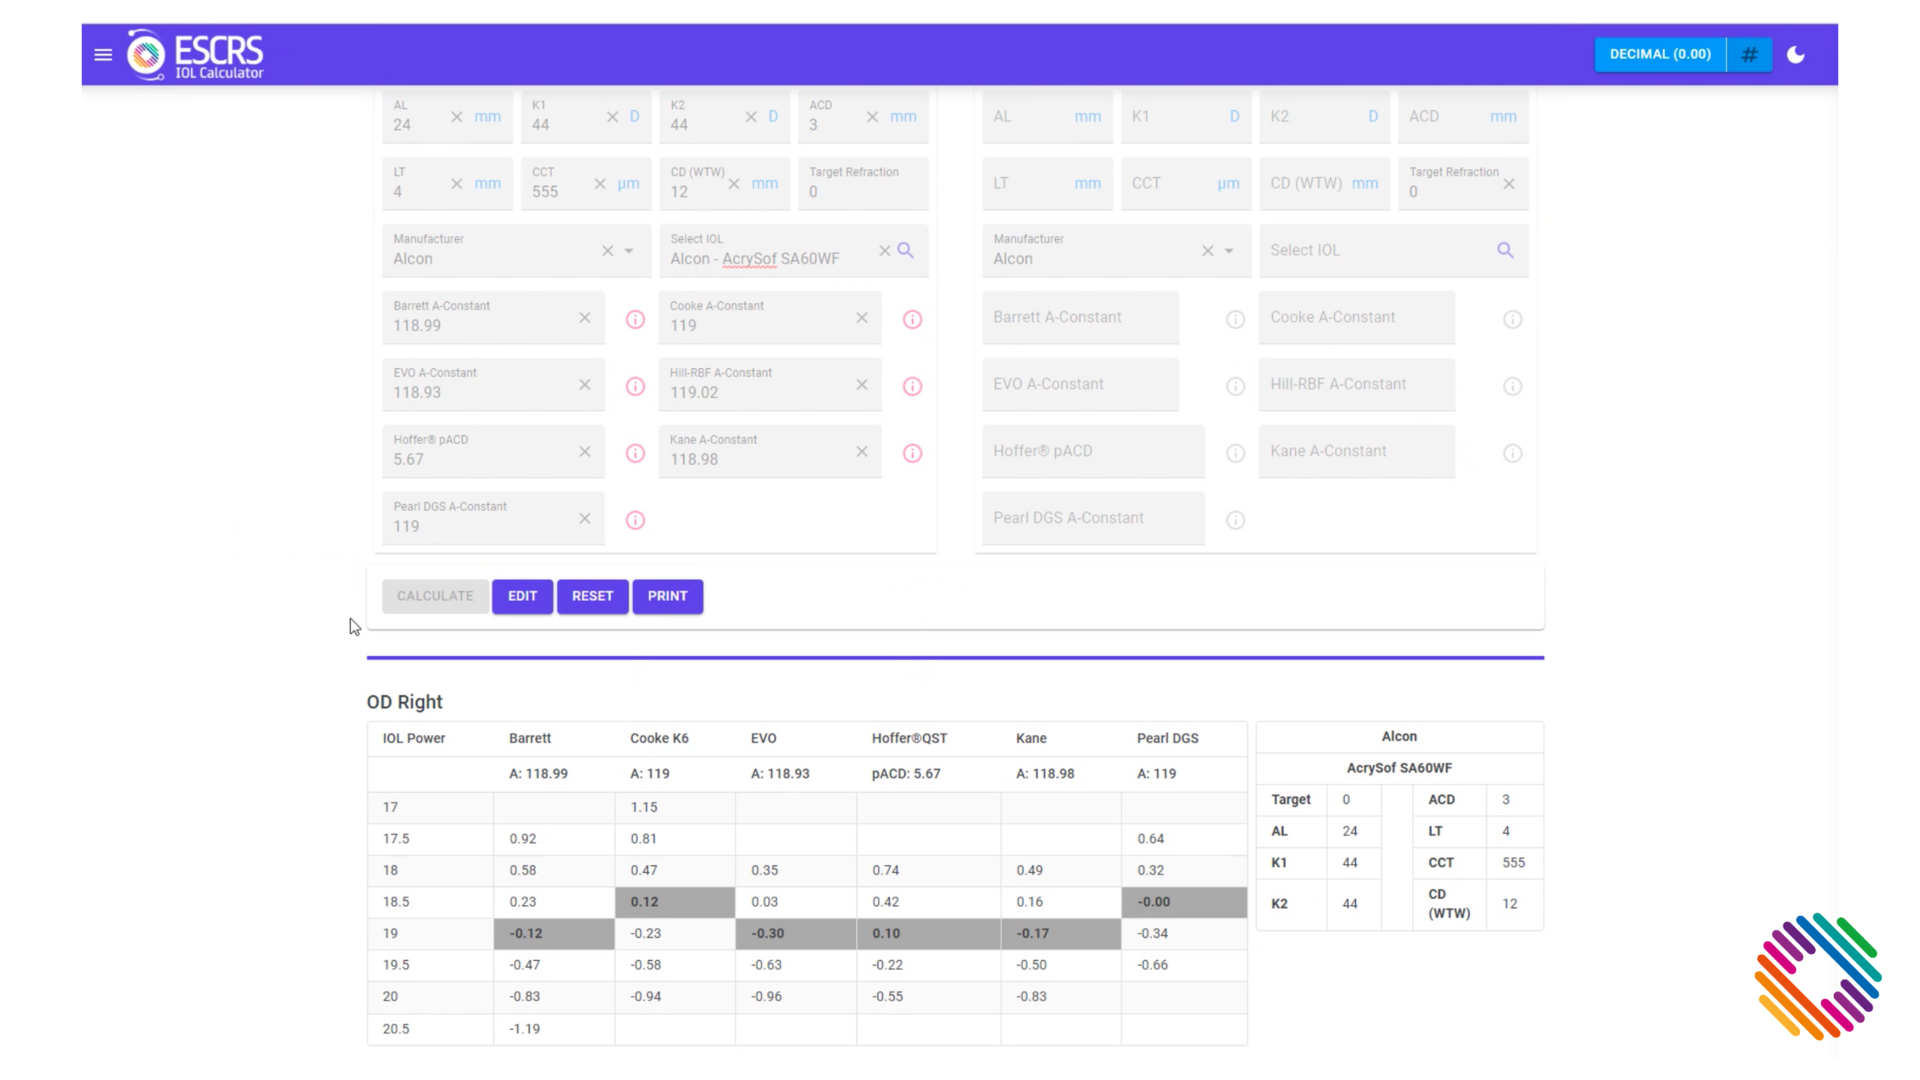The height and width of the screenshot is (1080, 1920).
Task: Click IOL Power 19 row in results table
Action: point(389,932)
